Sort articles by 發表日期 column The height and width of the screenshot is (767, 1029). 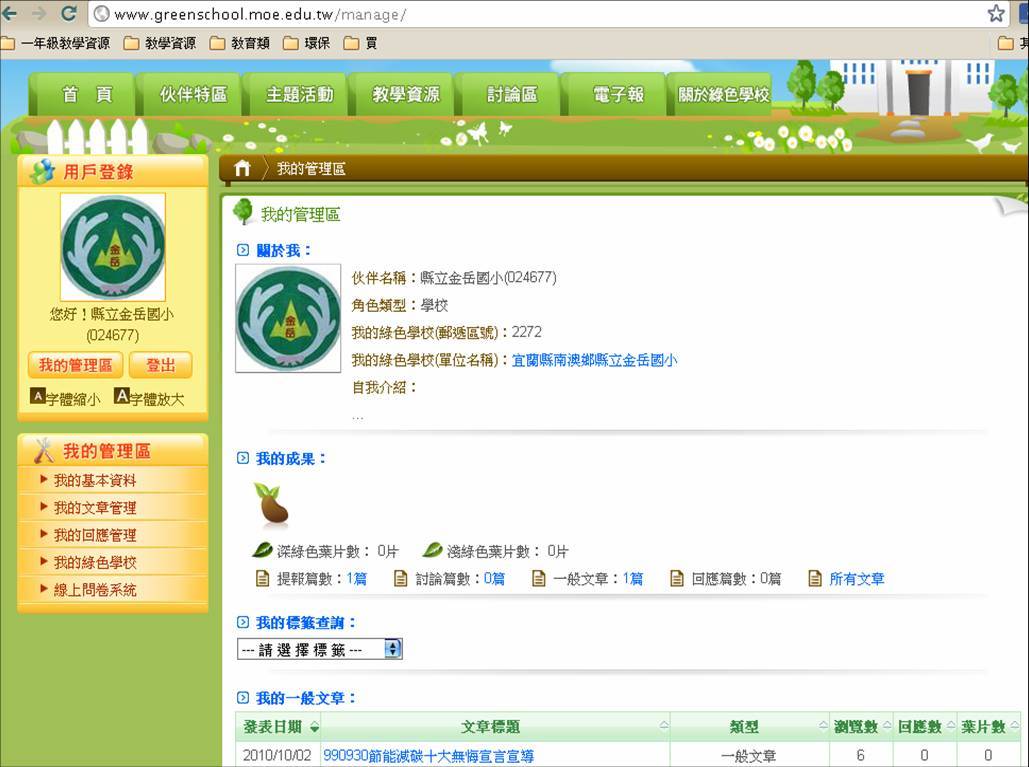281,727
